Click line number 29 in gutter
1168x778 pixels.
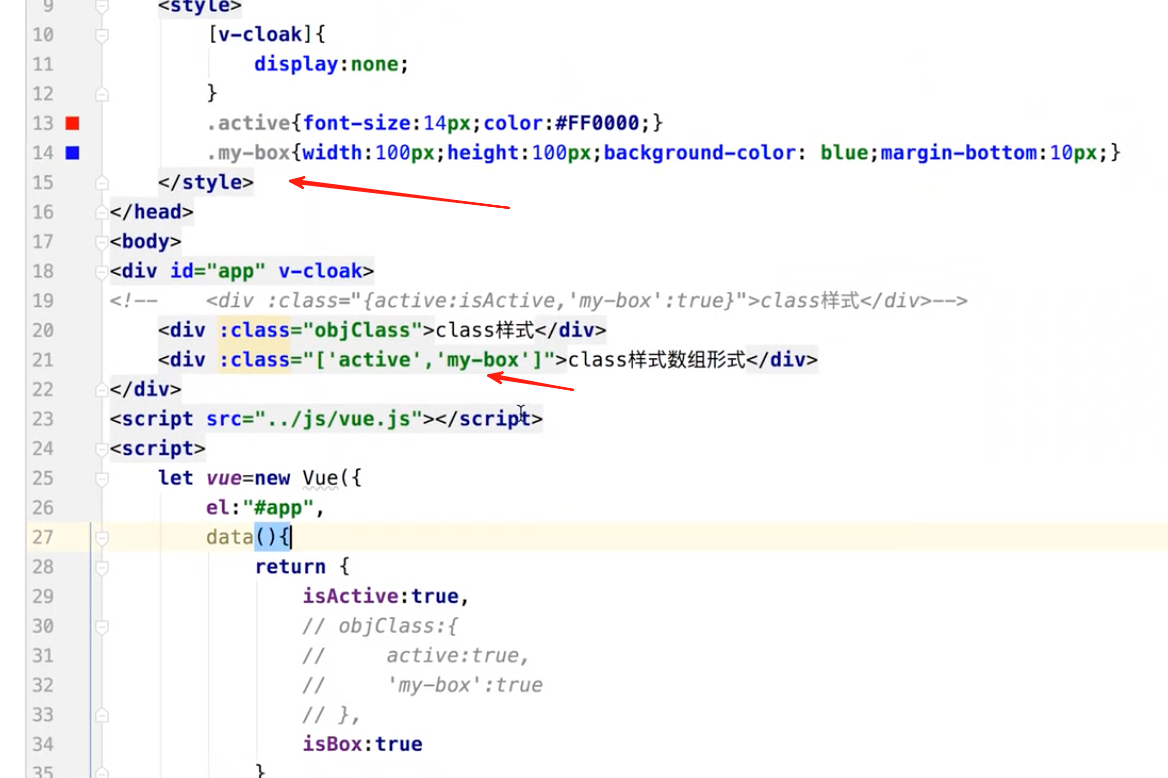(x=42, y=596)
